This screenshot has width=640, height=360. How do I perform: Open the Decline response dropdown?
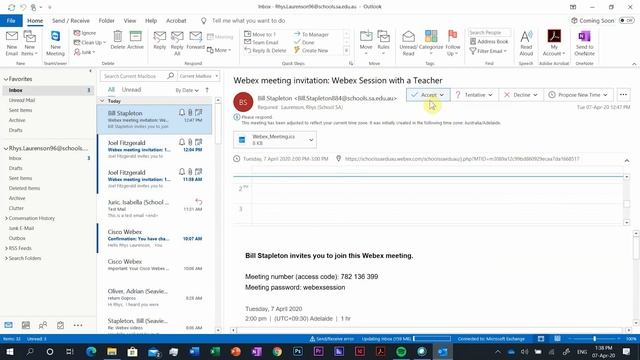(535, 95)
